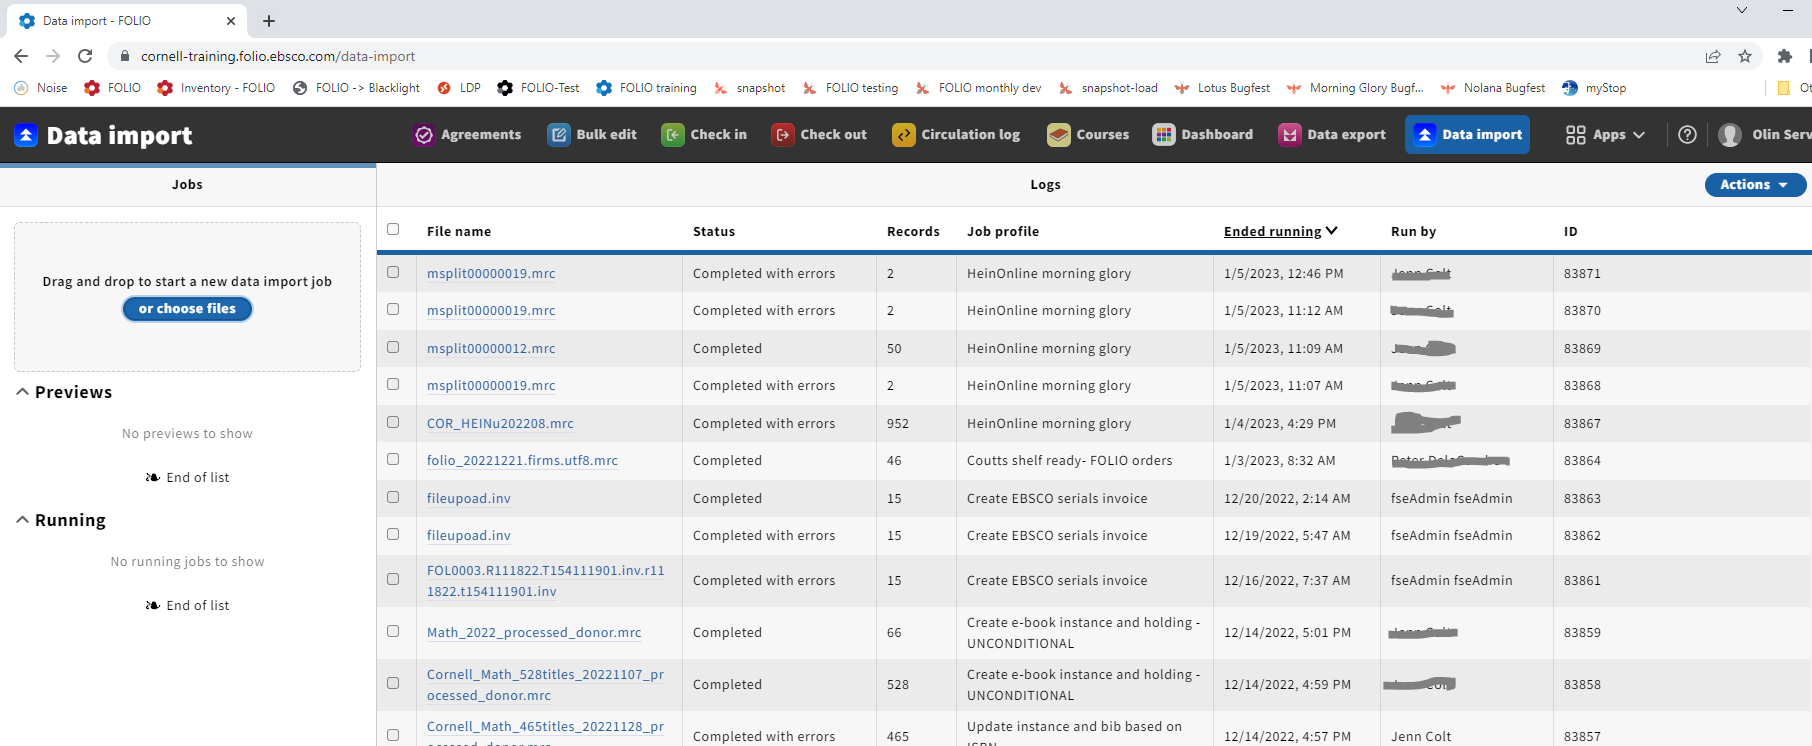Open the Agreements app icon

click(x=424, y=135)
